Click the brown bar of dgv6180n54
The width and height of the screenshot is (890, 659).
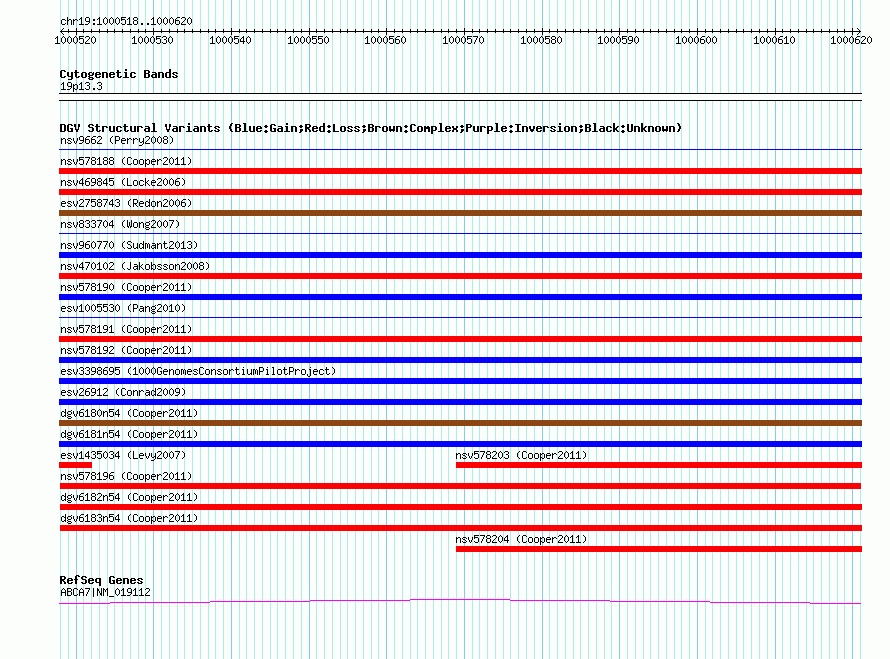(460, 423)
